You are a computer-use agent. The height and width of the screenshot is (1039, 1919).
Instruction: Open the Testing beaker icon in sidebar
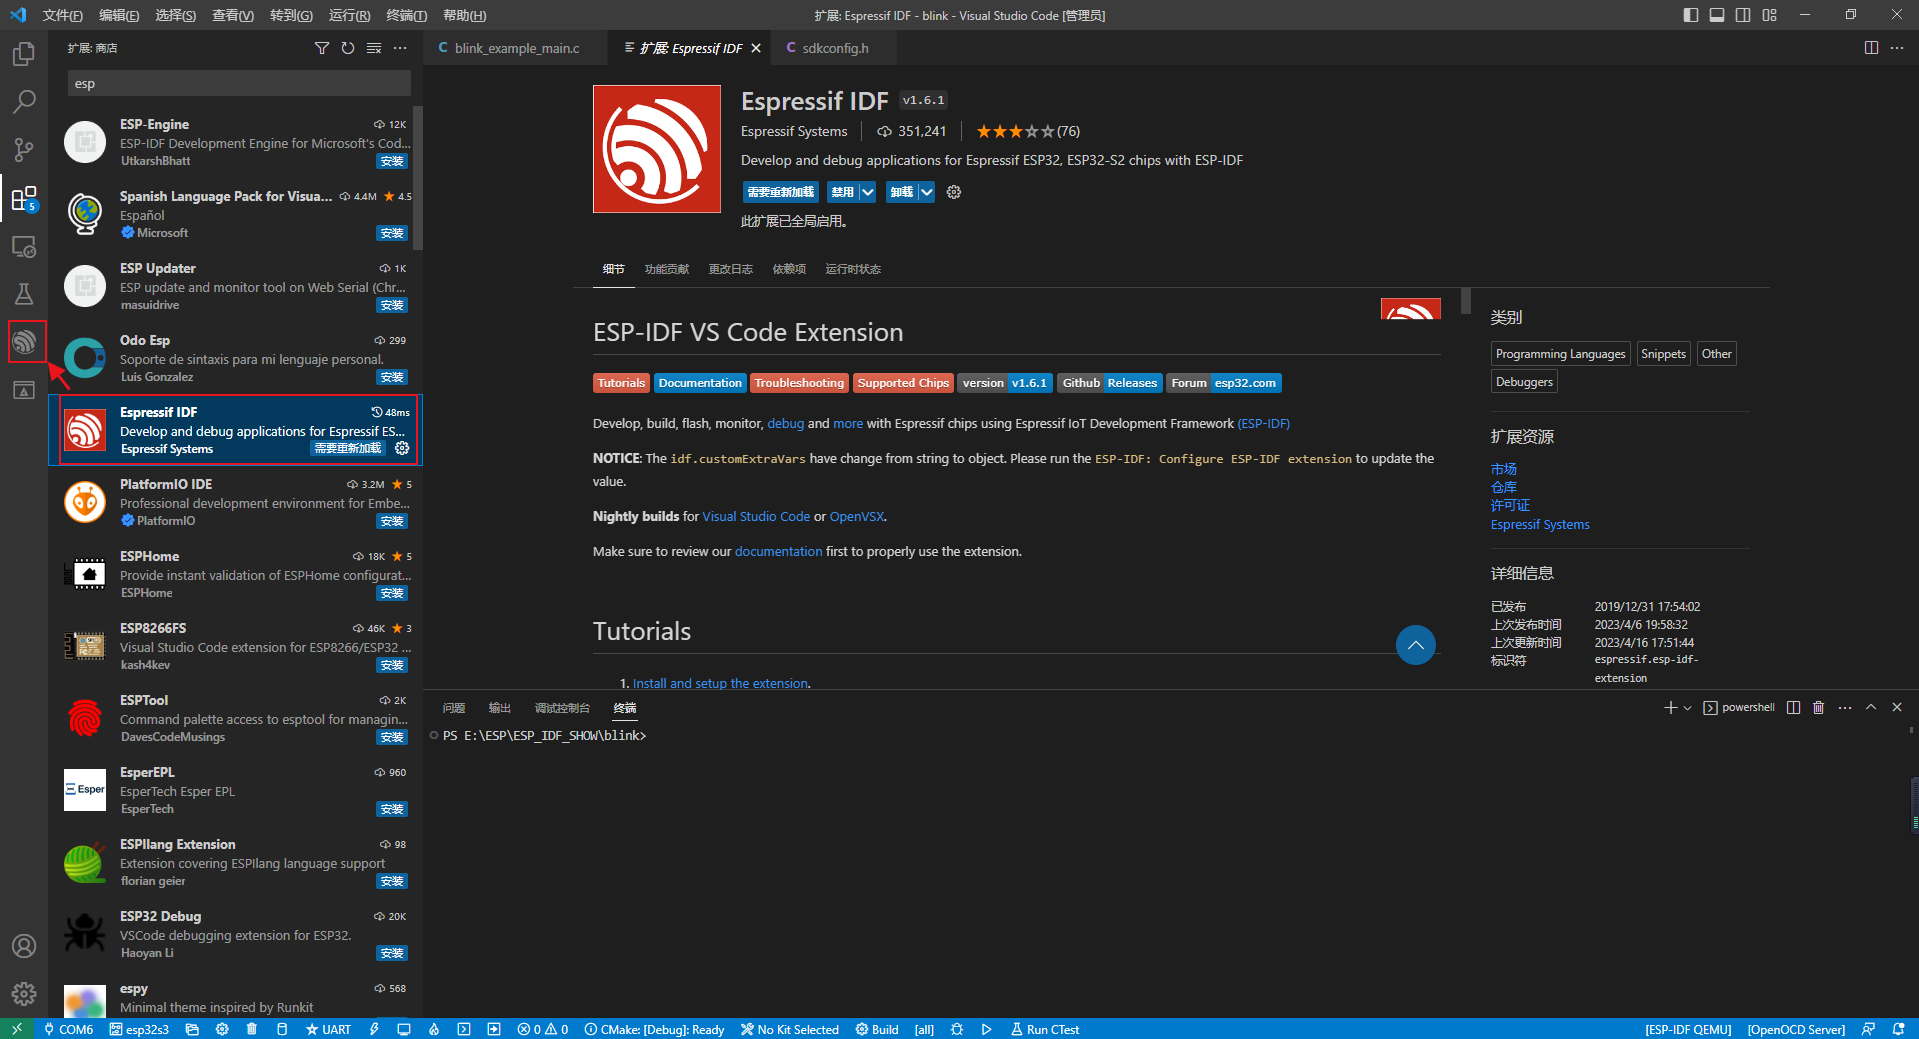[x=24, y=293]
